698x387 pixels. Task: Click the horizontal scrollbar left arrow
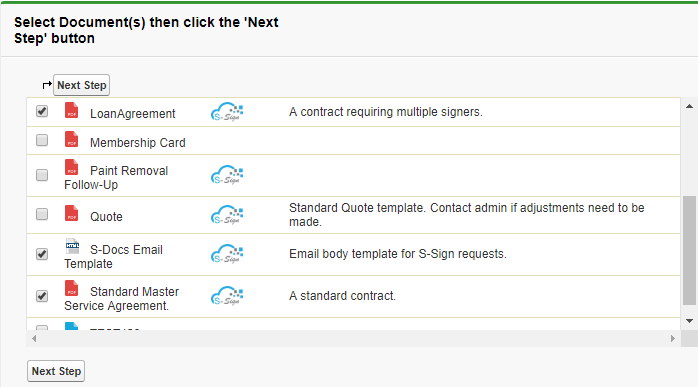coord(34,338)
